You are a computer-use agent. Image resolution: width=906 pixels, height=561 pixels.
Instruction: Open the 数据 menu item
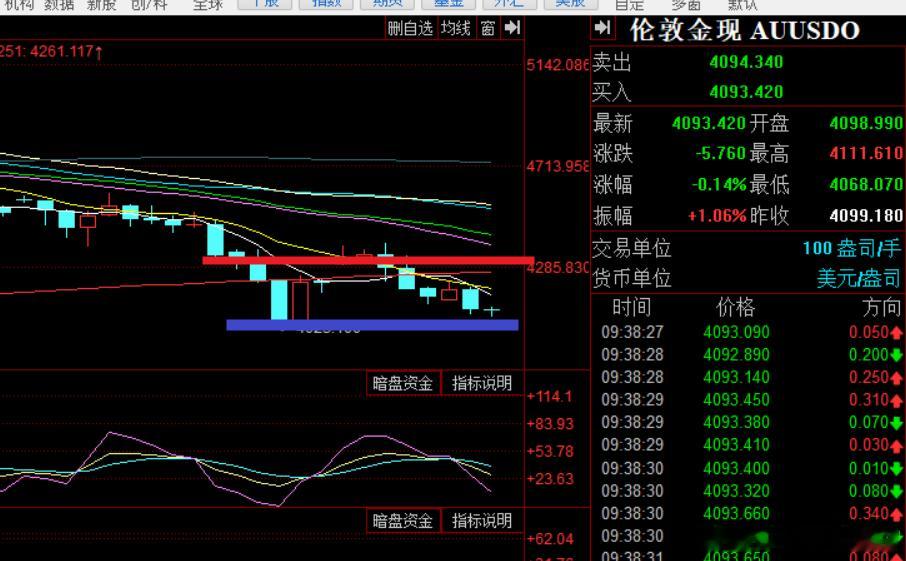(59, 5)
